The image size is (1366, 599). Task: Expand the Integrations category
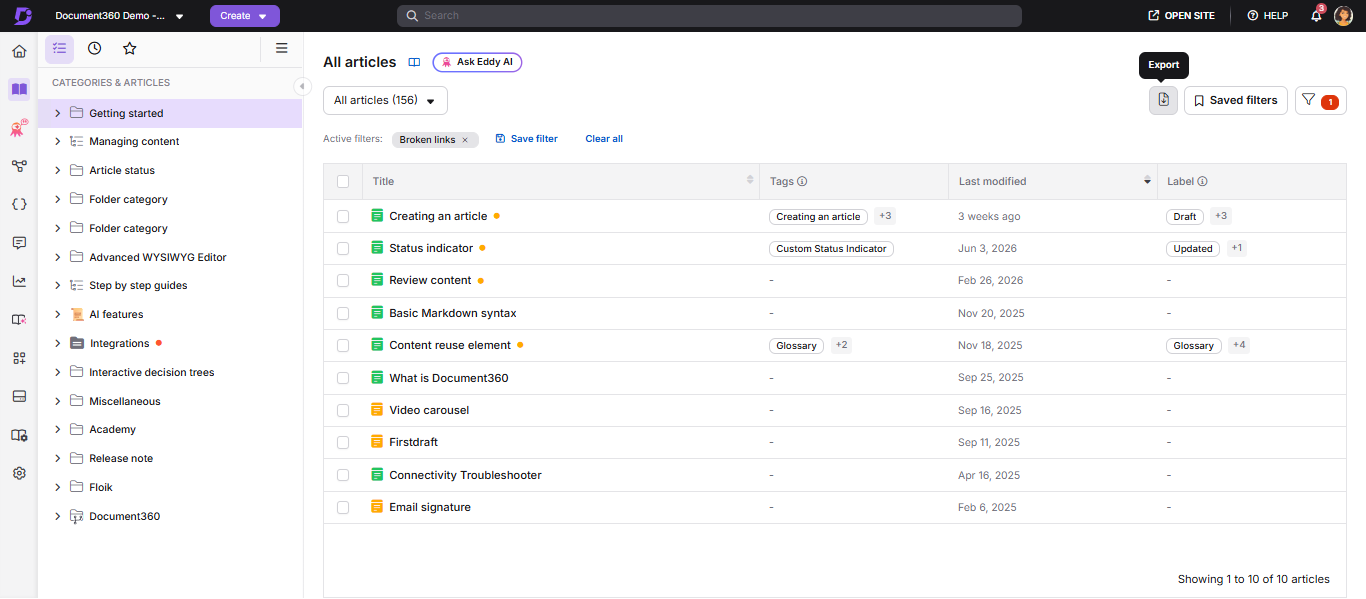pos(58,343)
